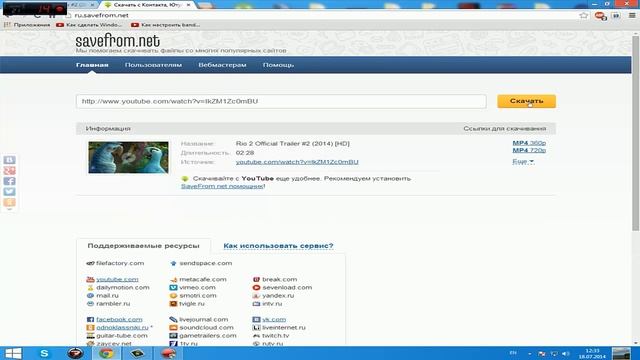Viewport: 640px width, 360px height.
Task: Download the MP4 720p link
Action: click(x=529, y=150)
